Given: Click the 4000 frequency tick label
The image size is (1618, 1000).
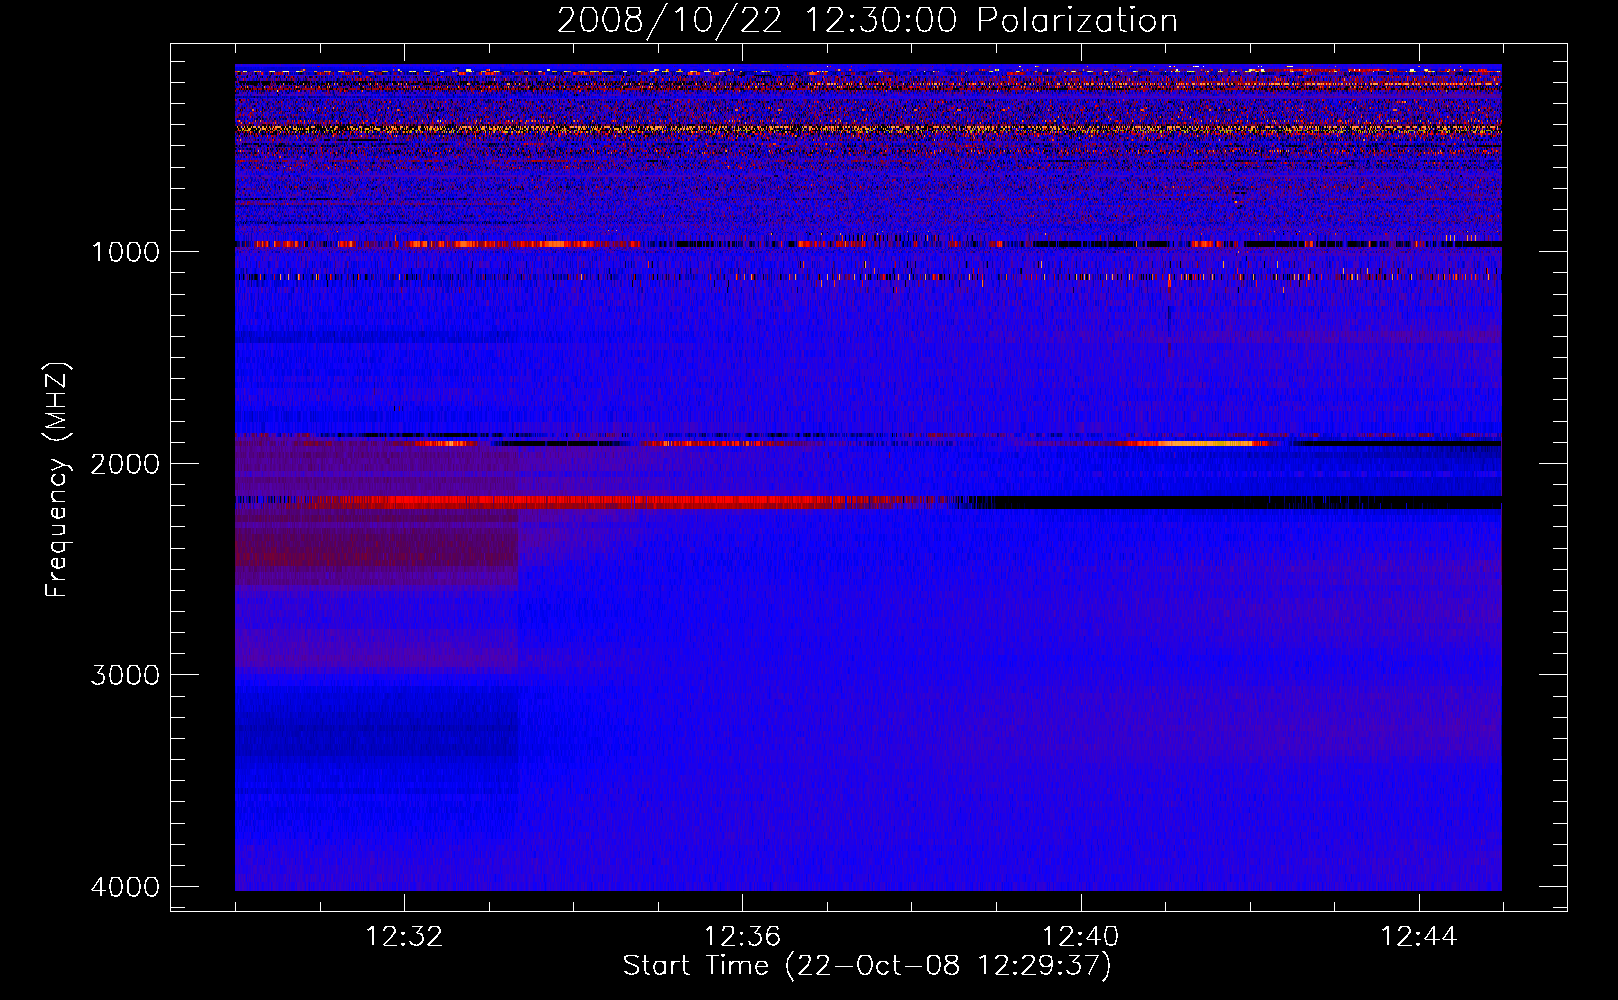Looking at the screenshot, I should point(125,887).
